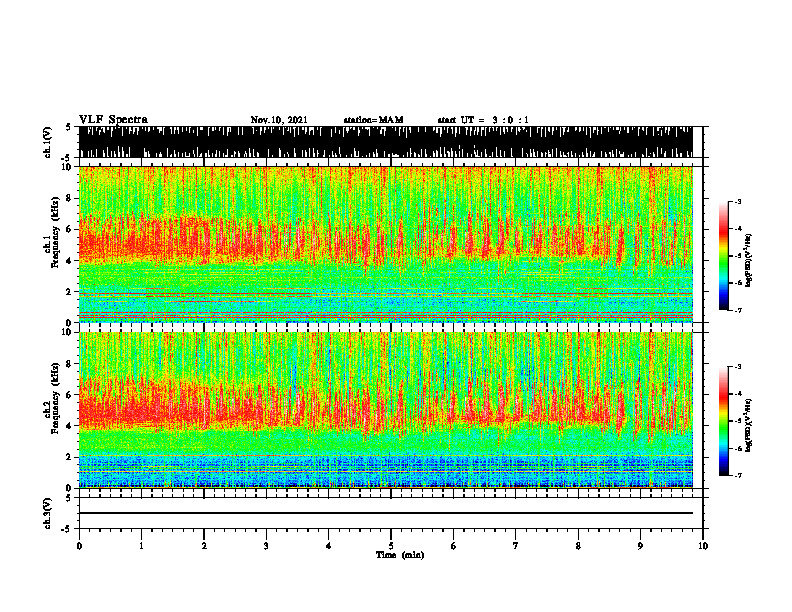Click time axis tick label "6"
Screen dimensions: 792x612
(454, 546)
